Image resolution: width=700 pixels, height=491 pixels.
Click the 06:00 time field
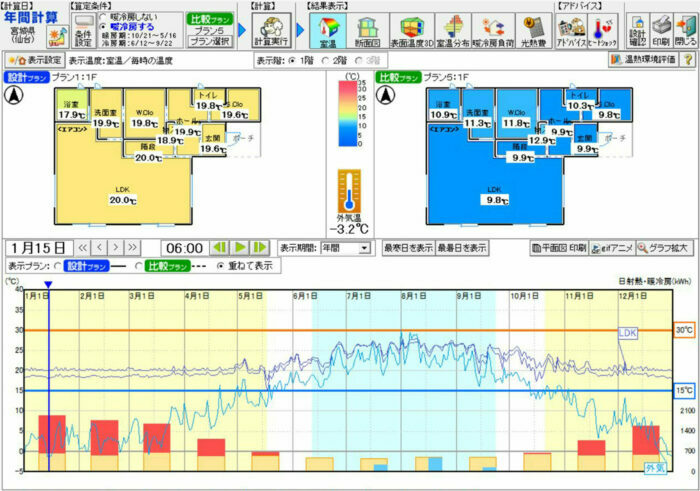pyautogui.click(x=184, y=248)
